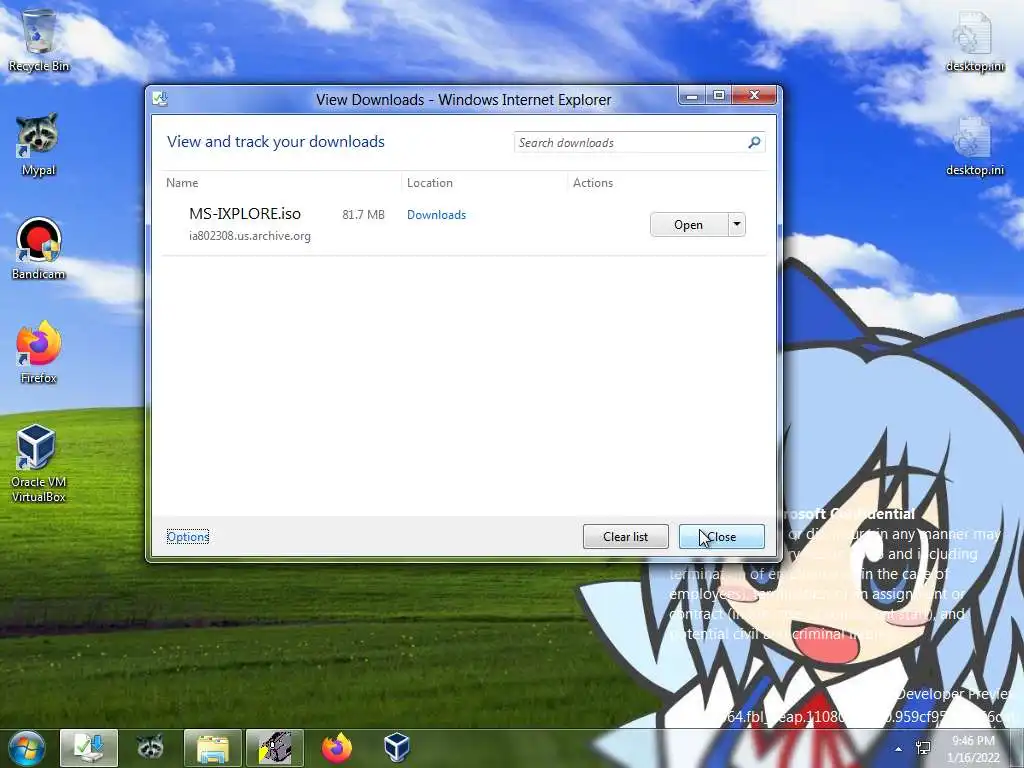Maximize the View Downloads window
The height and width of the screenshot is (768, 1024).
(x=719, y=96)
